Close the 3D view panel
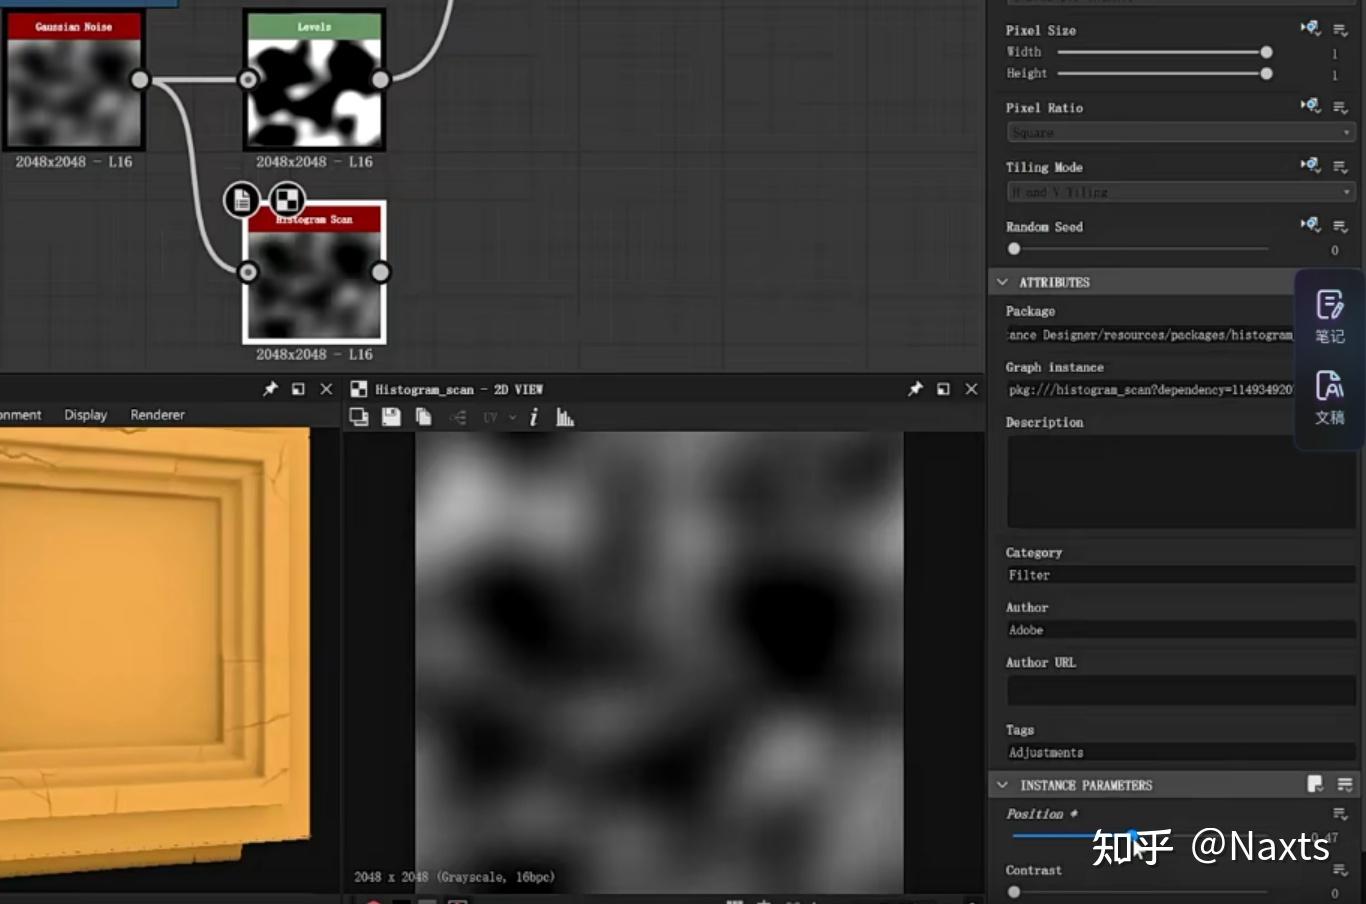The width and height of the screenshot is (1366, 904). pyautogui.click(x=326, y=389)
